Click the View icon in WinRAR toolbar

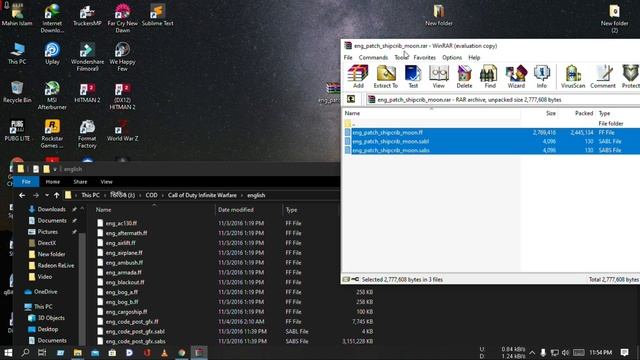click(438, 76)
